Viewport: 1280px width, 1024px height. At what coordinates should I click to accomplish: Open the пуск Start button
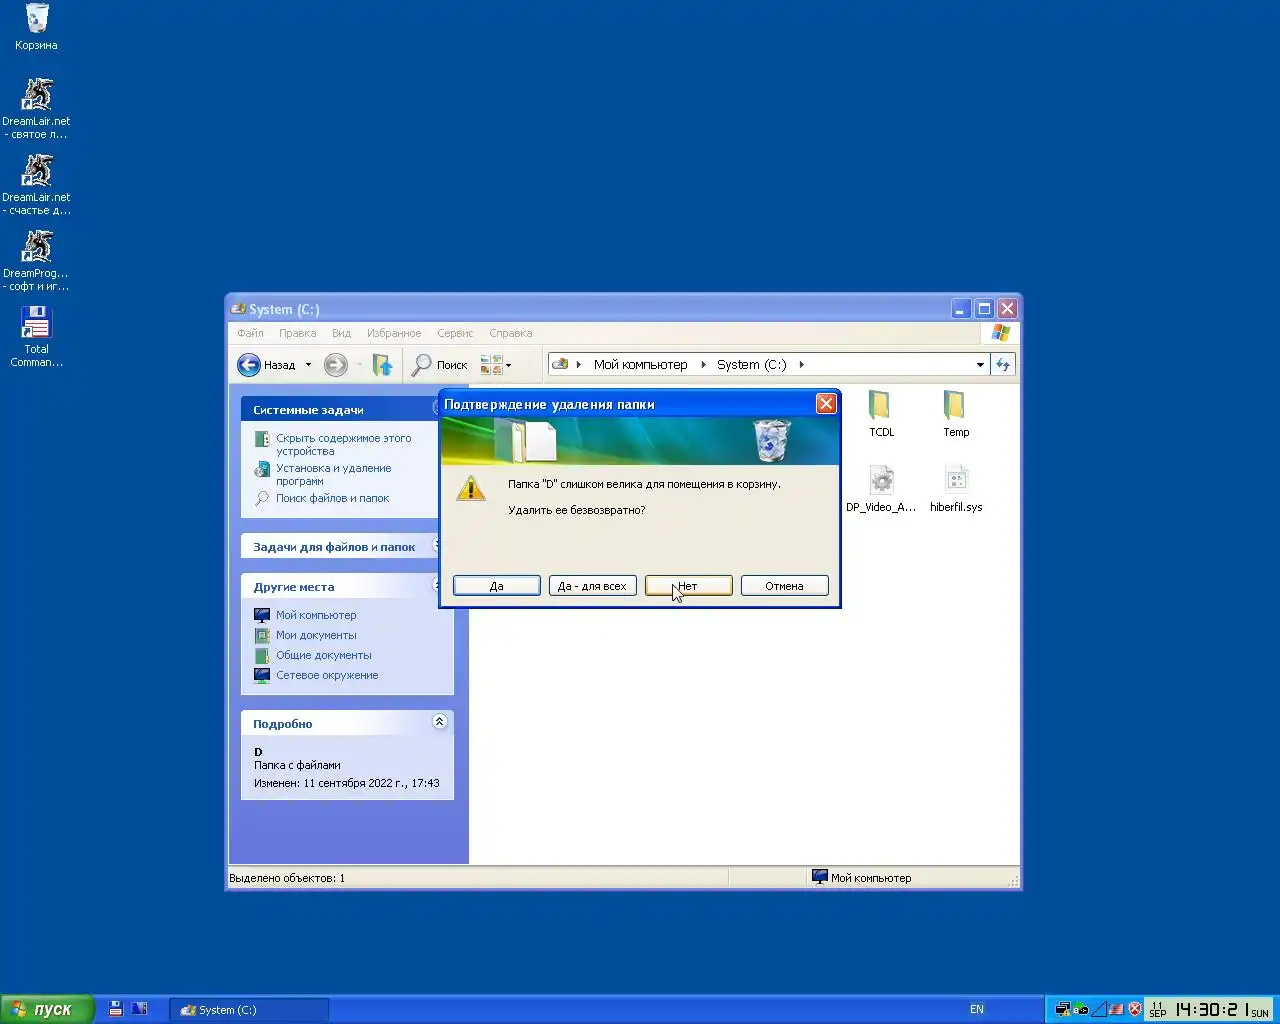pos(47,1009)
